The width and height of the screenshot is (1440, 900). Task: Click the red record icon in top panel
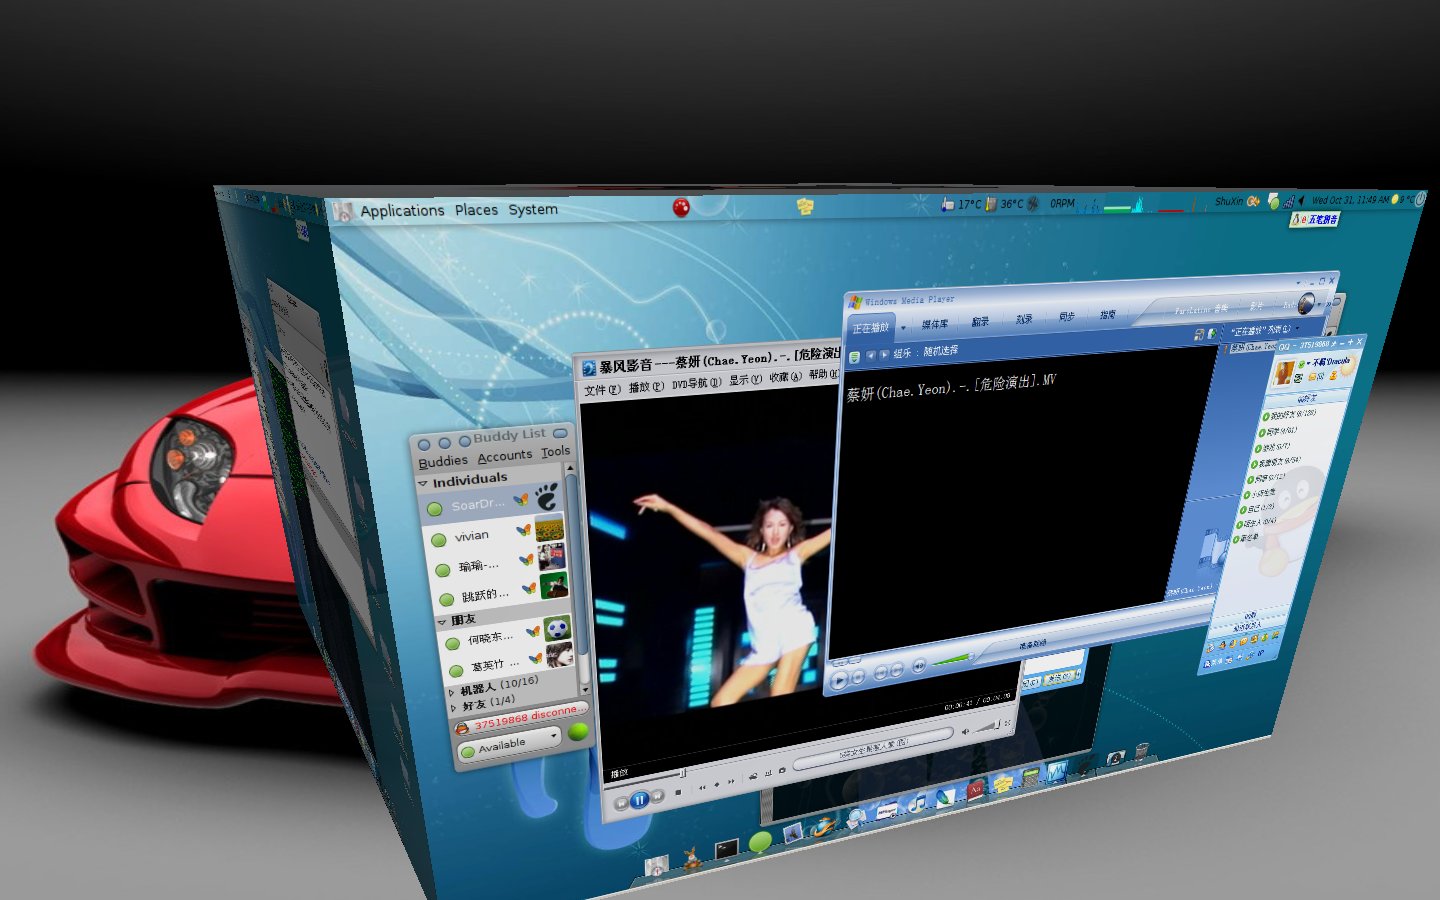682,207
